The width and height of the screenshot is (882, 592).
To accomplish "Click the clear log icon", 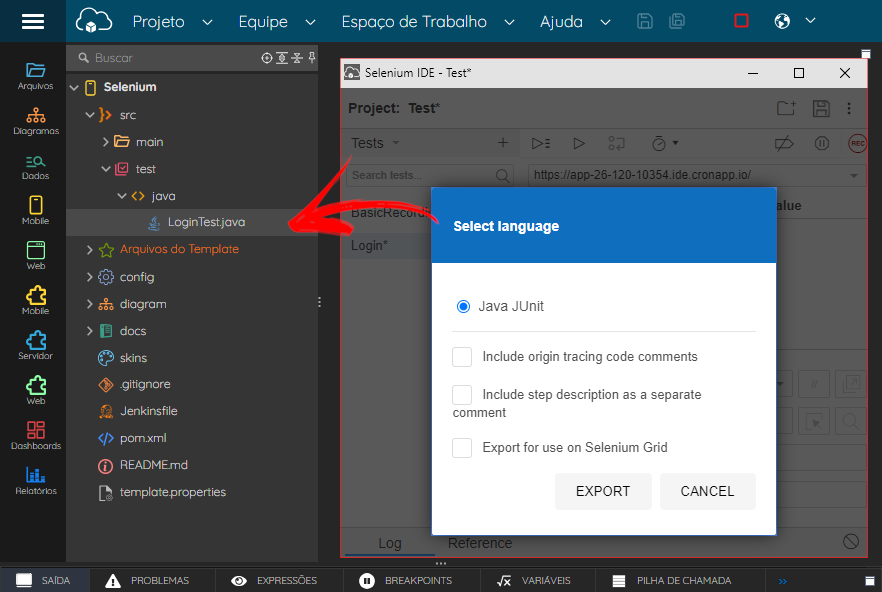I will pyautogui.click(x=851, y=541).
